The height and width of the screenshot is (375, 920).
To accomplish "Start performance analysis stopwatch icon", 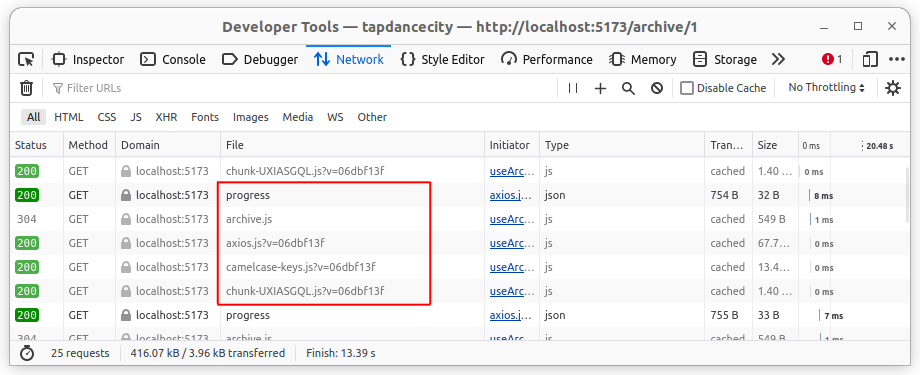I will (26, 353).
